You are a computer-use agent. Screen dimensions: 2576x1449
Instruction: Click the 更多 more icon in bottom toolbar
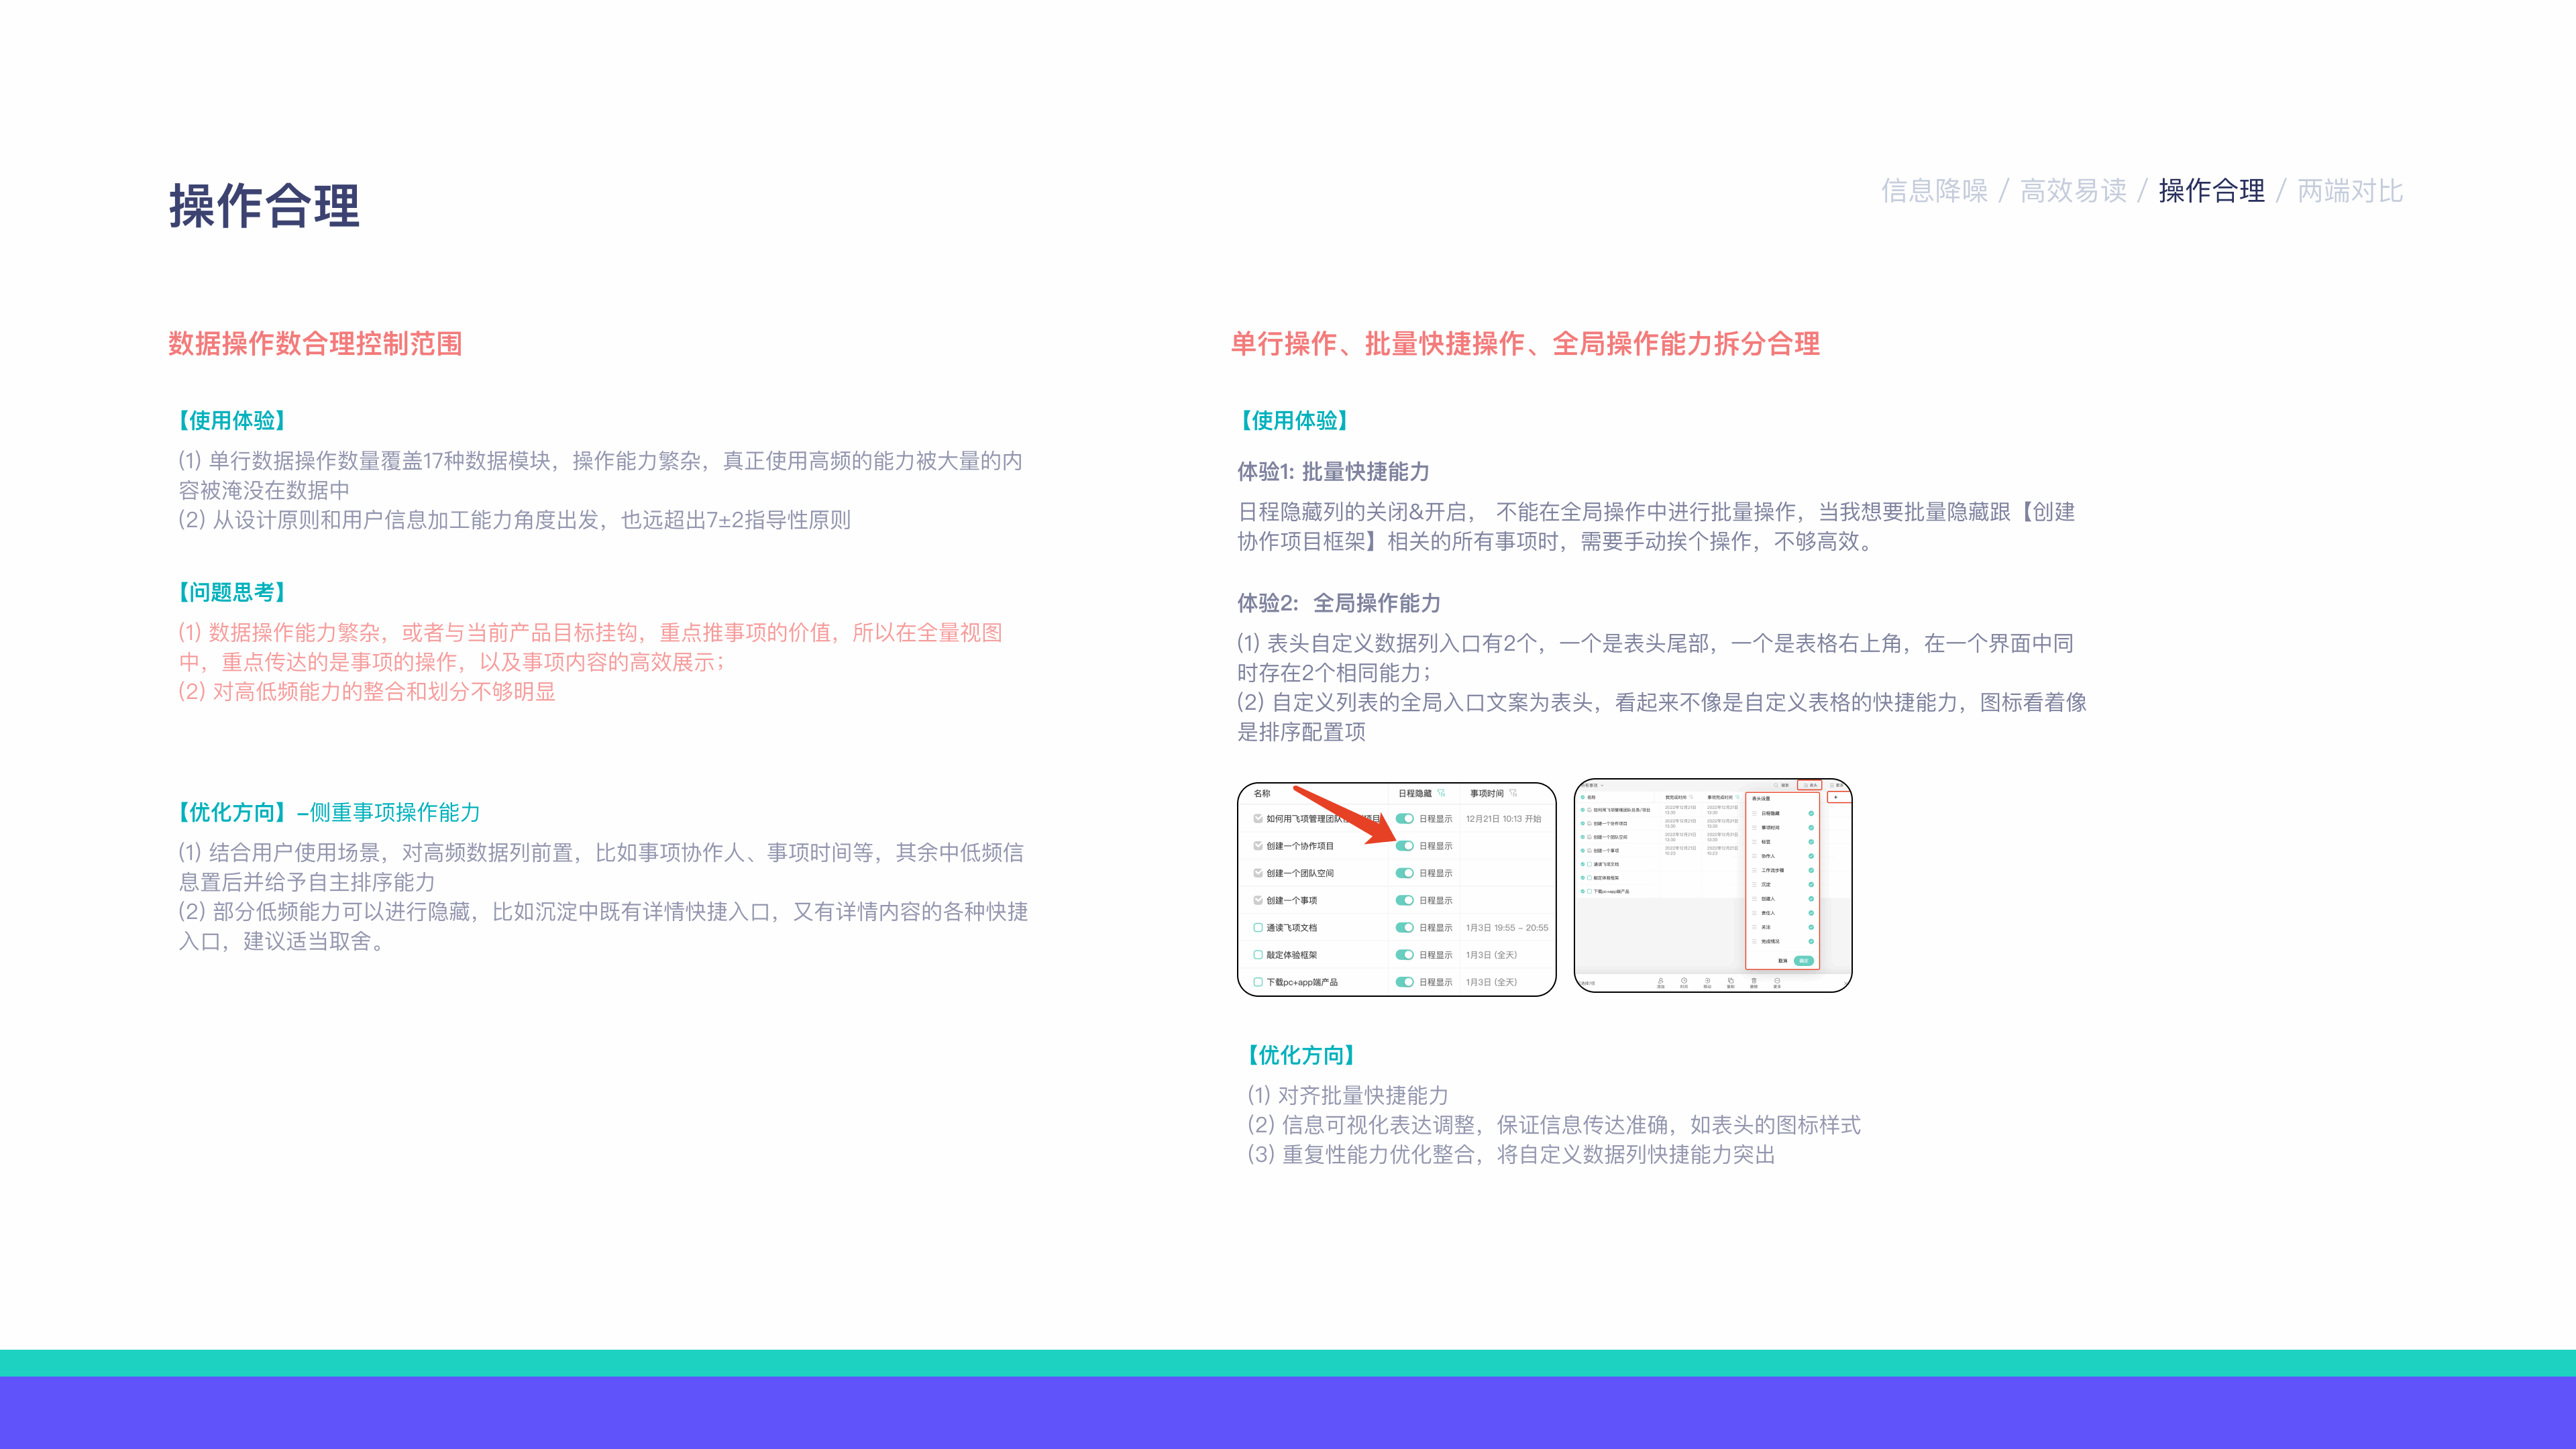coord(1777,982)
